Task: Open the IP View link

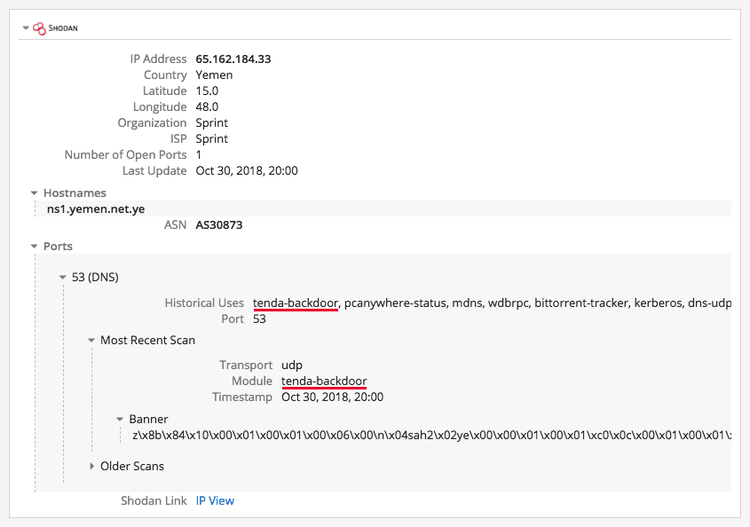Action: [215, 500]
